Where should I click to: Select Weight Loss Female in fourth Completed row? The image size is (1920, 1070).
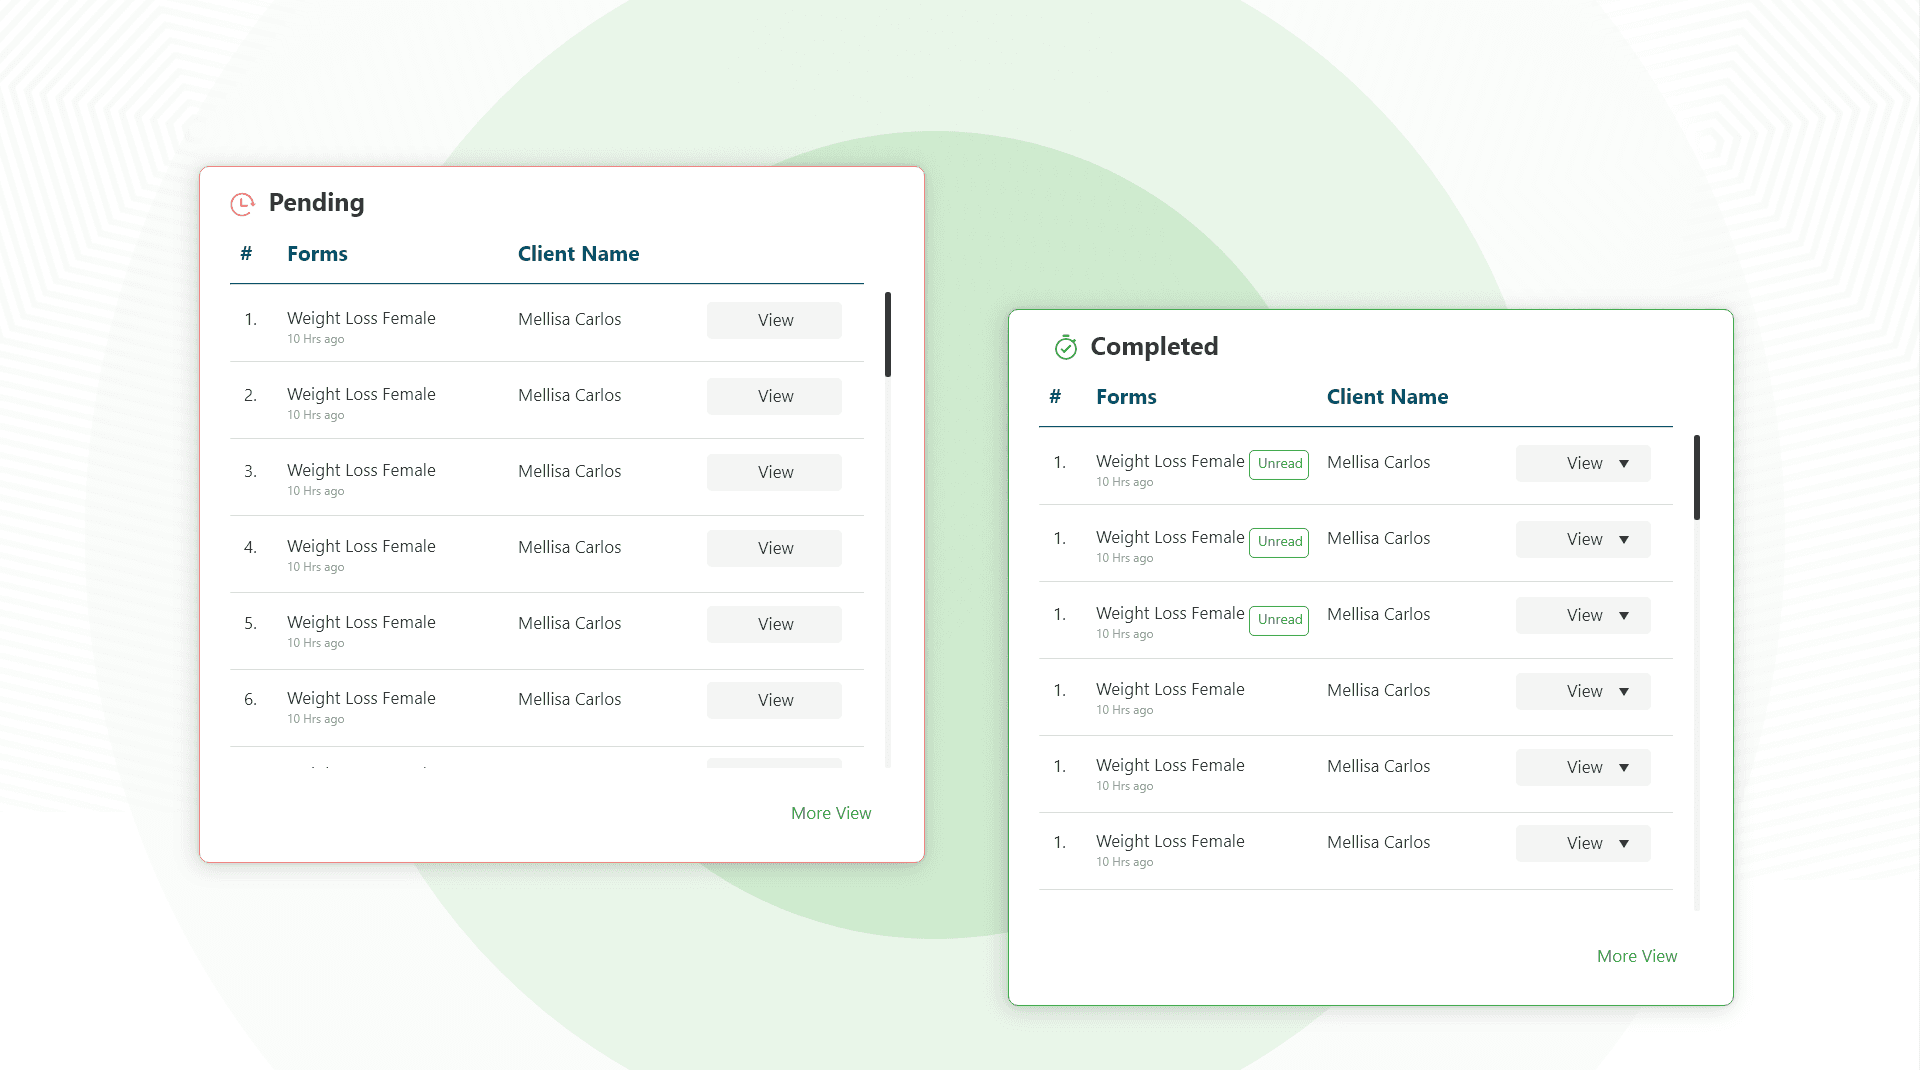pyautogui.click(x=1170, y=689)
